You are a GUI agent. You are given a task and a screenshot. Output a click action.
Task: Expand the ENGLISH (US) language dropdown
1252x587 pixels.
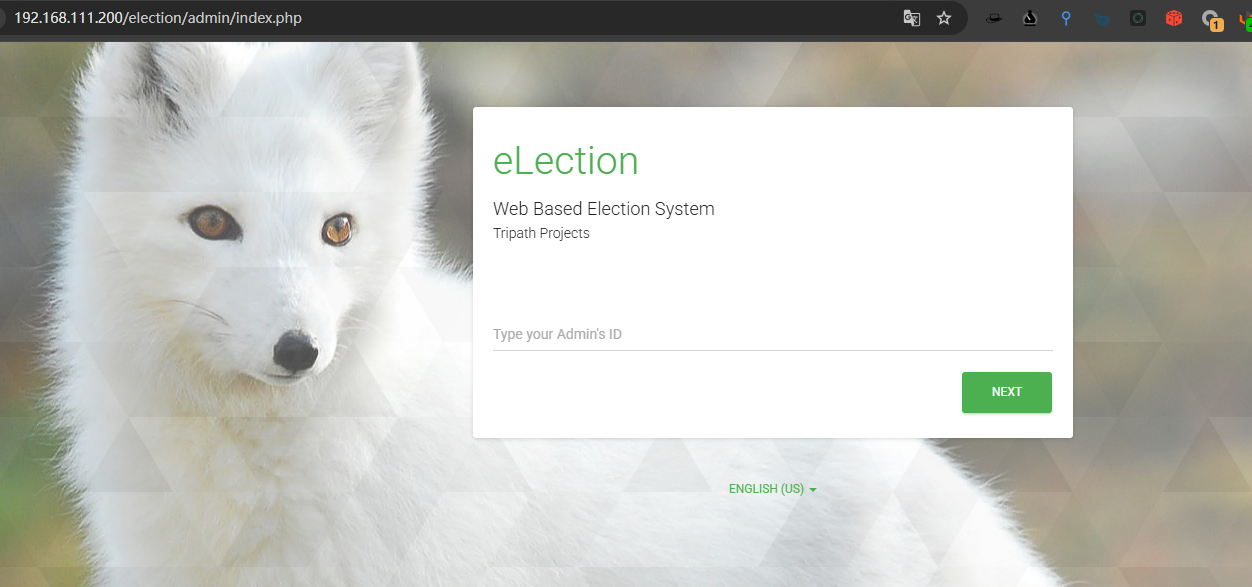coord(766,489)
